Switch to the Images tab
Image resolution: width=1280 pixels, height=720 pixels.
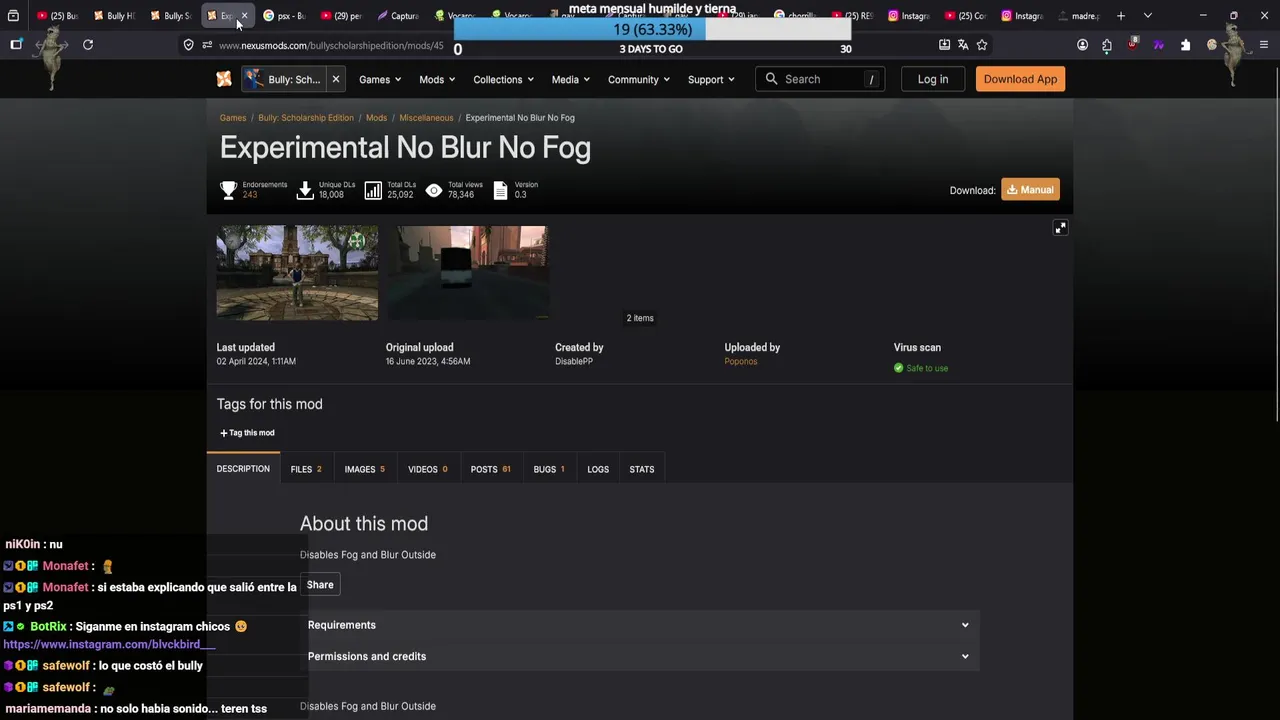pyautogui.click(x=364, y=469)
